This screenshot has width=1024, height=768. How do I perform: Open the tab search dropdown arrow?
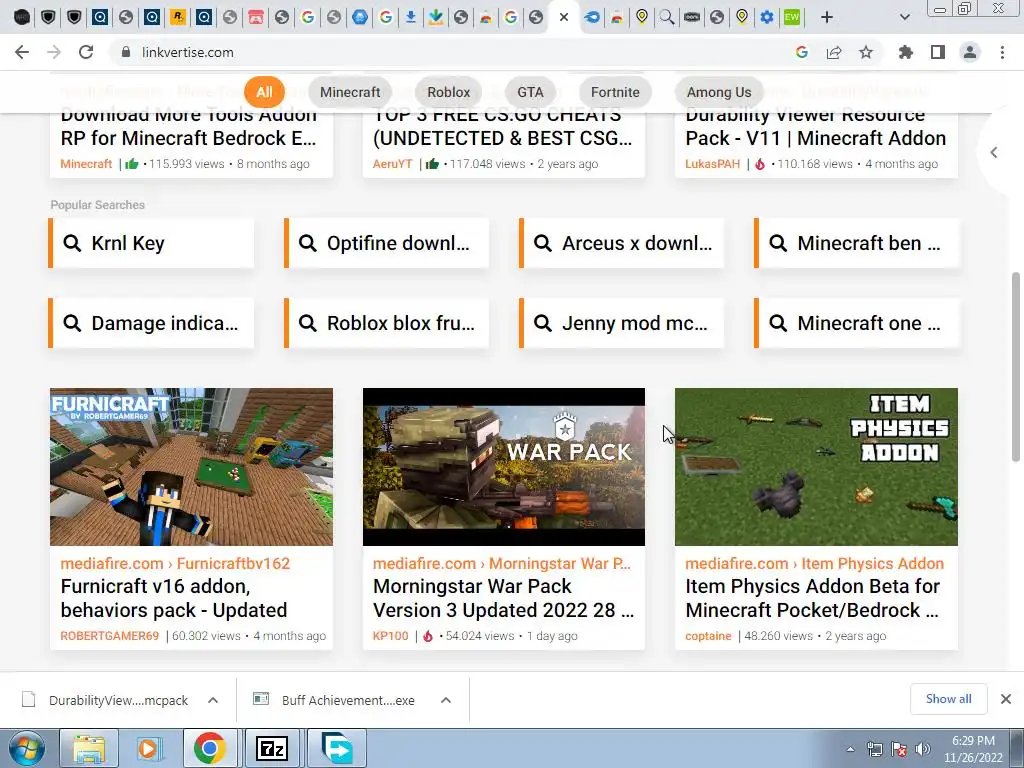point(904,18)
